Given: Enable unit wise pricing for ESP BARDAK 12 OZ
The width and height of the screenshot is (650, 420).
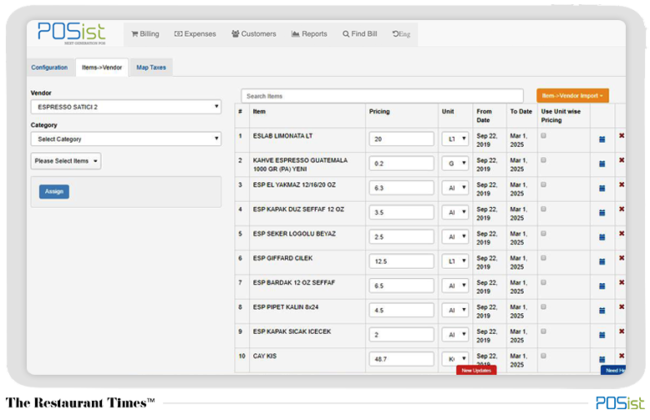Looking at the screenshot, I should 543,282.
